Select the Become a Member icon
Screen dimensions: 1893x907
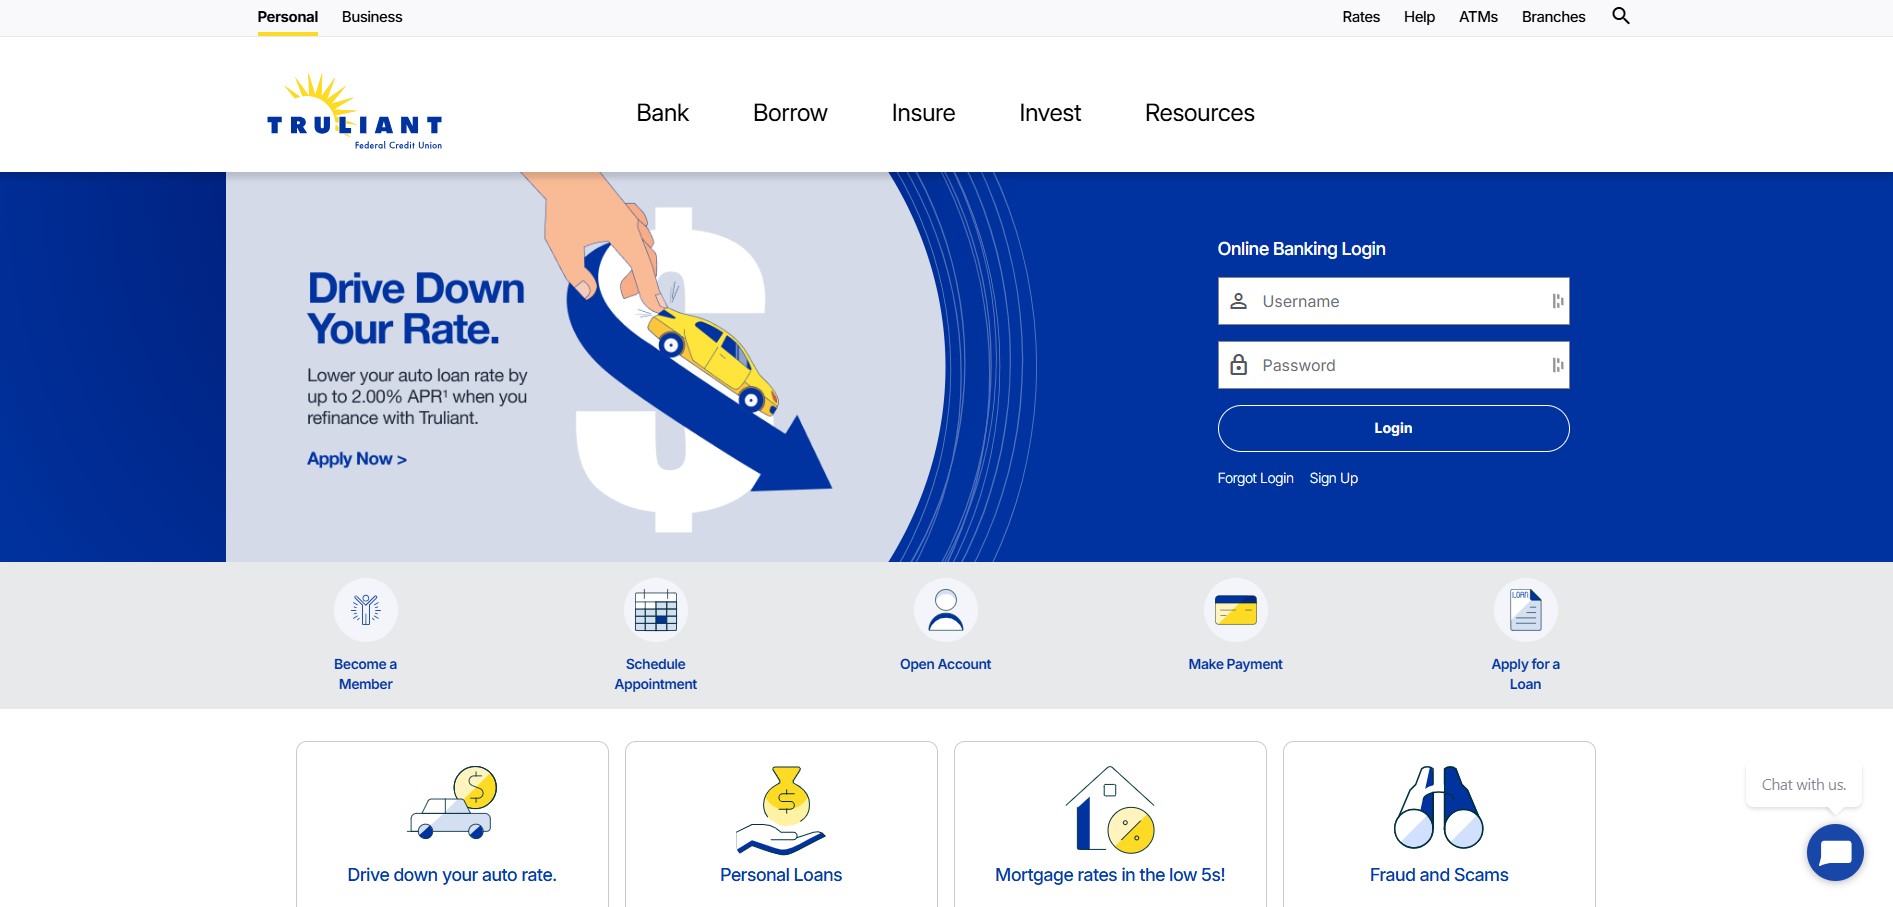pos(366,609)
